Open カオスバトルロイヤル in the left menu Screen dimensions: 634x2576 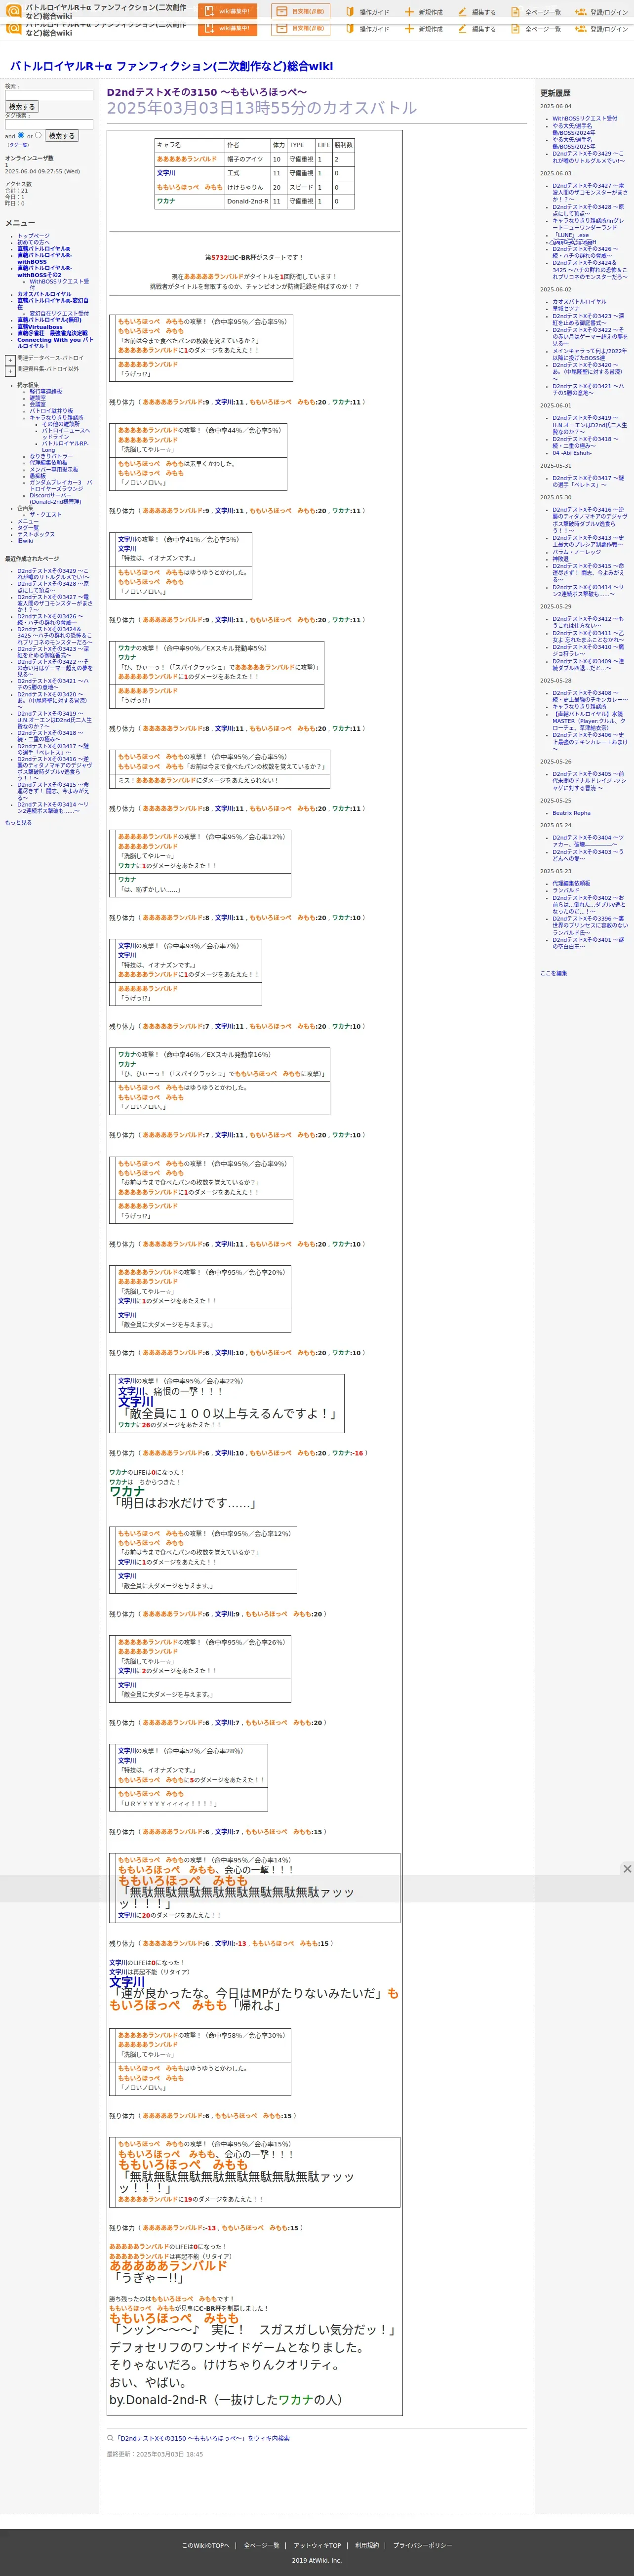[x=44, y=294]
